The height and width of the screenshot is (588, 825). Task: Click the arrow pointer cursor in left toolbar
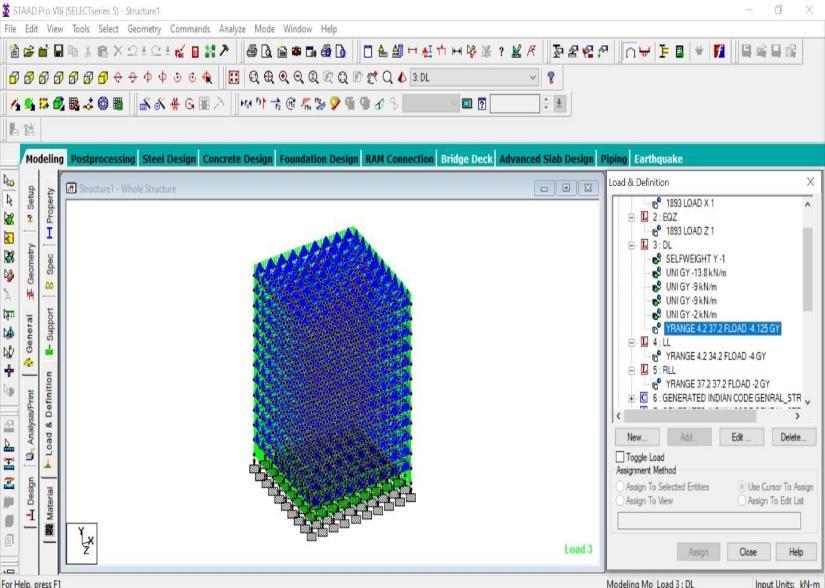(9, 200)
